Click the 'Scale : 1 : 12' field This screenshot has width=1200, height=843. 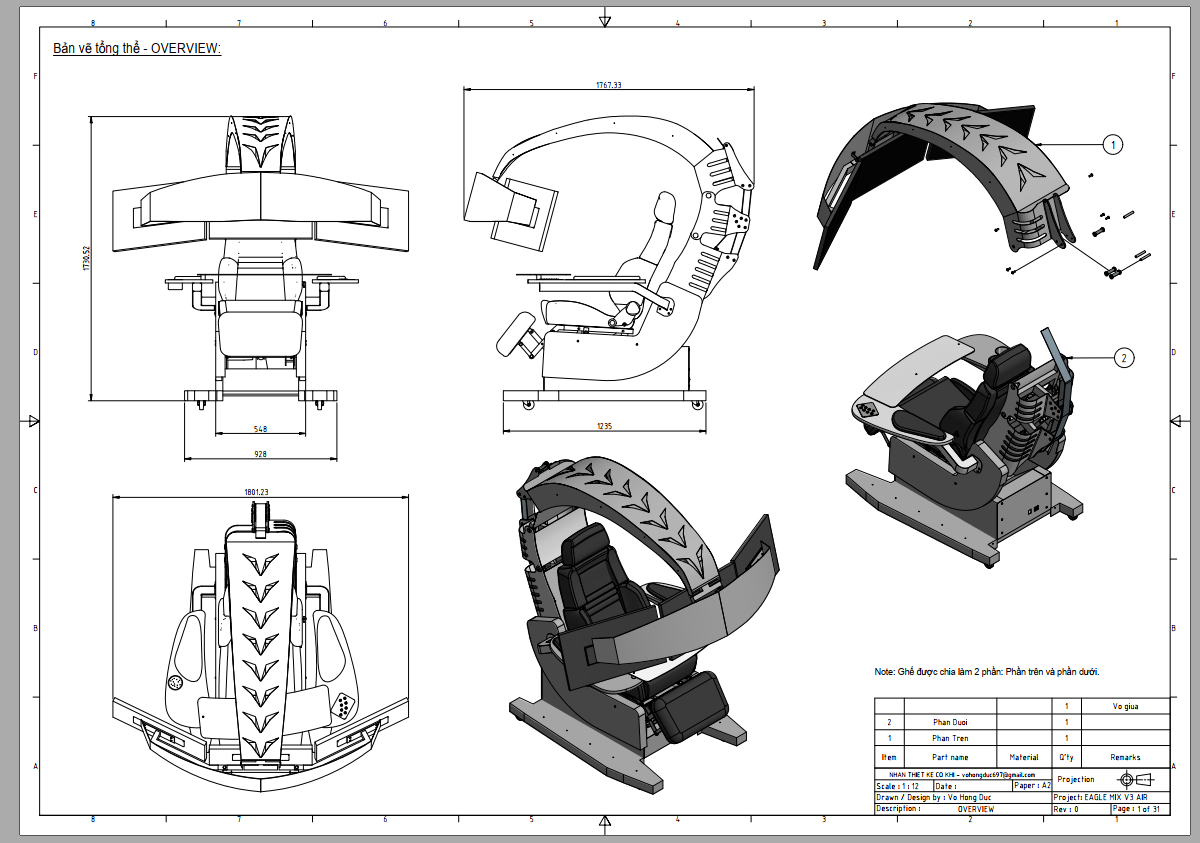click(x=904, y=786)
